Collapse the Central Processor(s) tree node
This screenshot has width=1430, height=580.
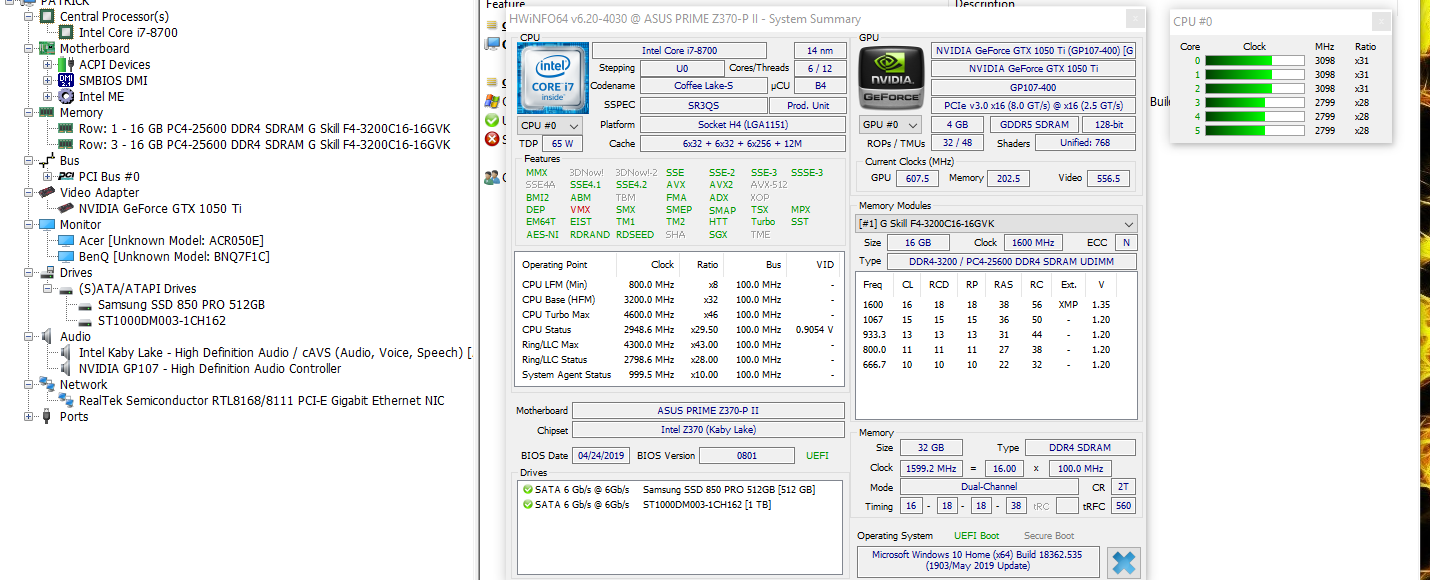pyautogui.click(x=29, y=16)
